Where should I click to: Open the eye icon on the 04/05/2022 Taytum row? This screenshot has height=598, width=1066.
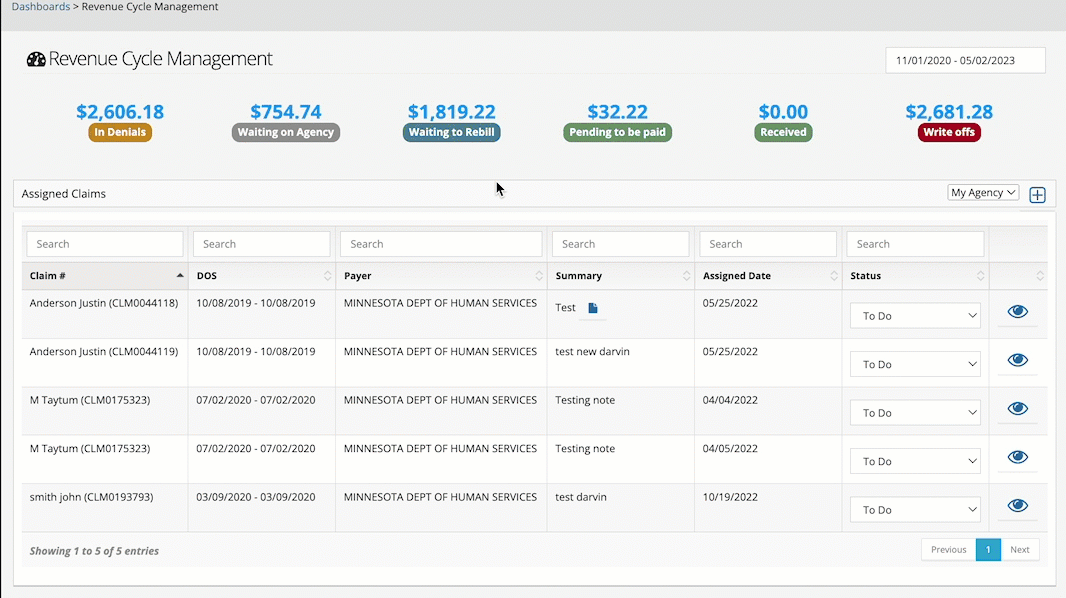pyautogui.click(x=1017, y=457)
